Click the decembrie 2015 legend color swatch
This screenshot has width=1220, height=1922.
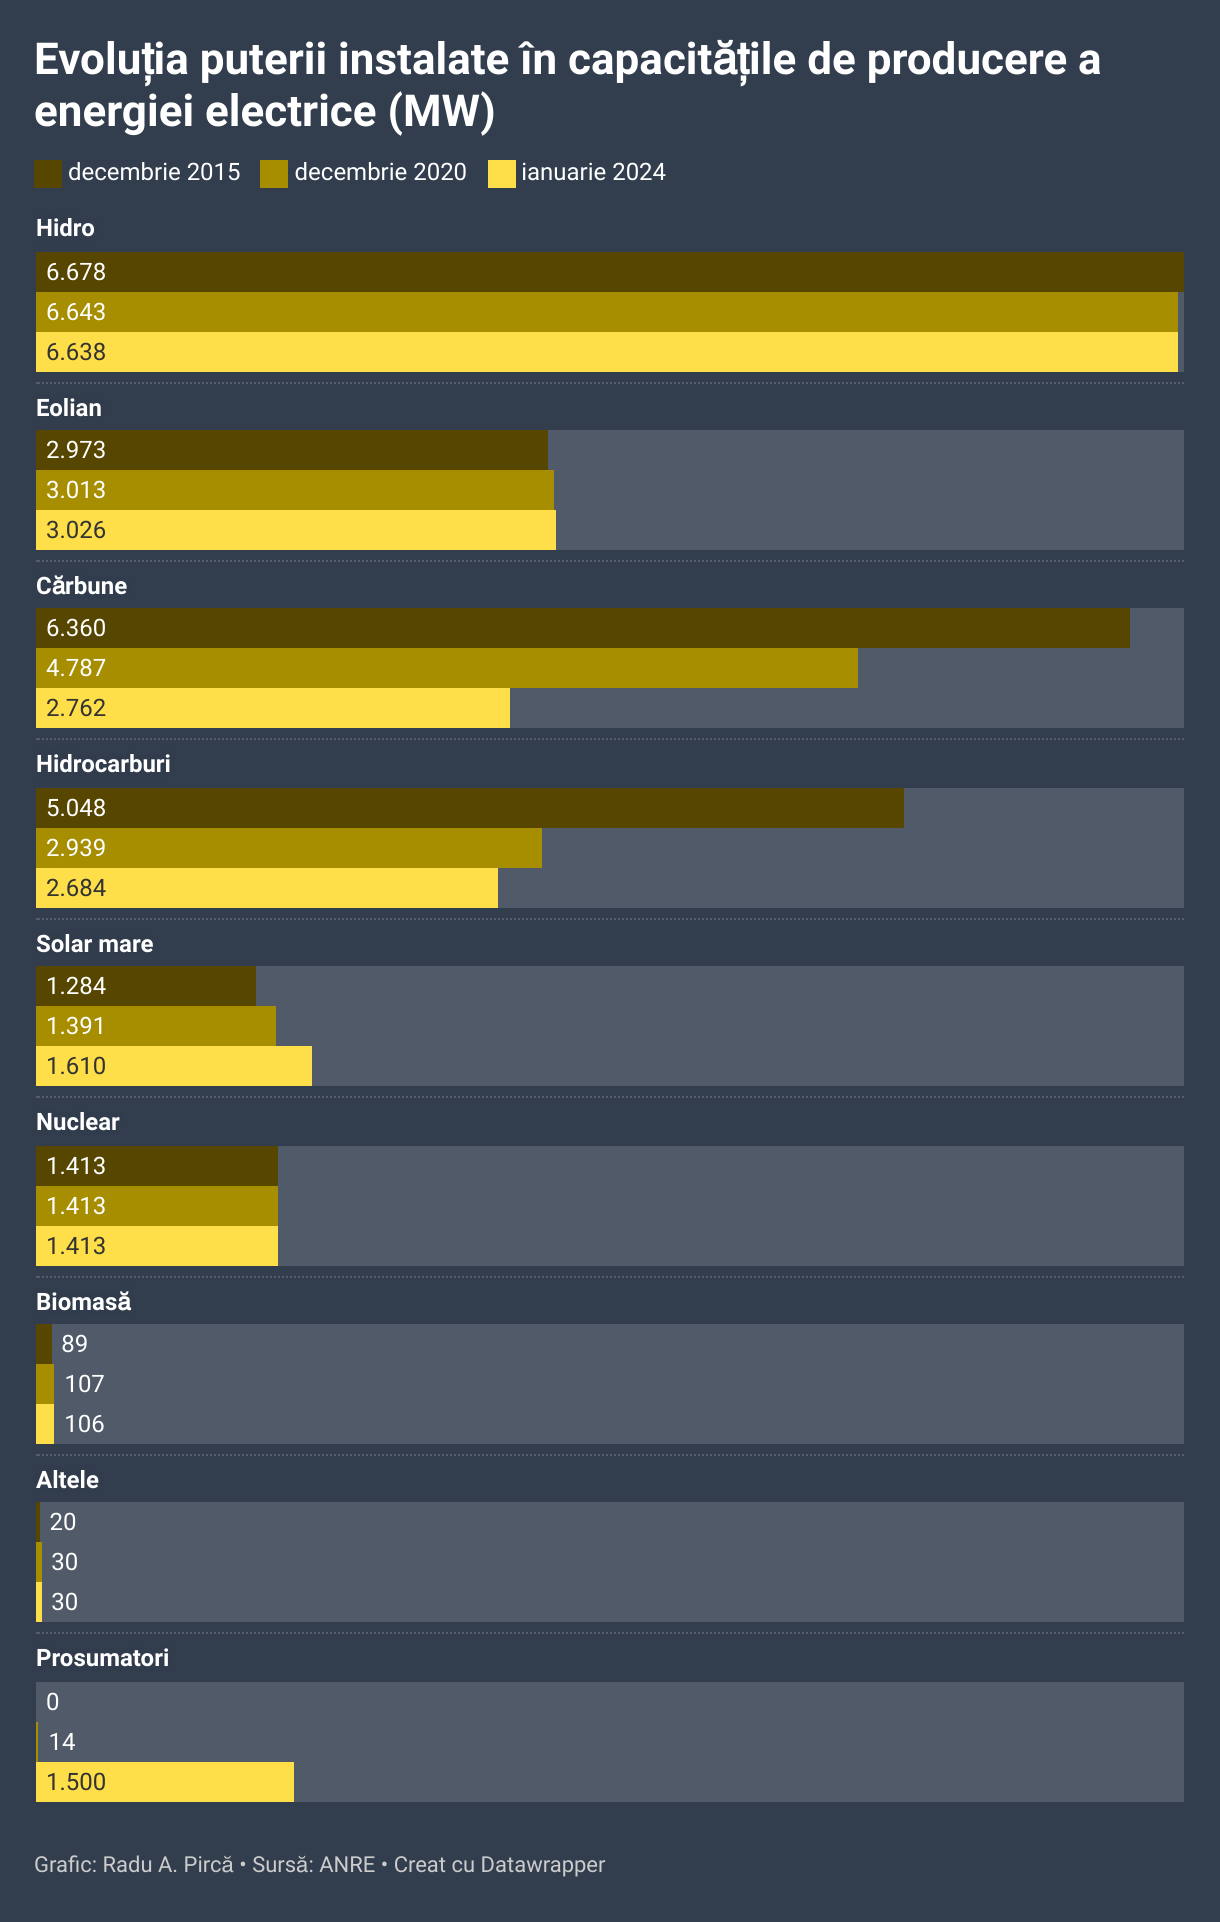click(x=48, y=173)
